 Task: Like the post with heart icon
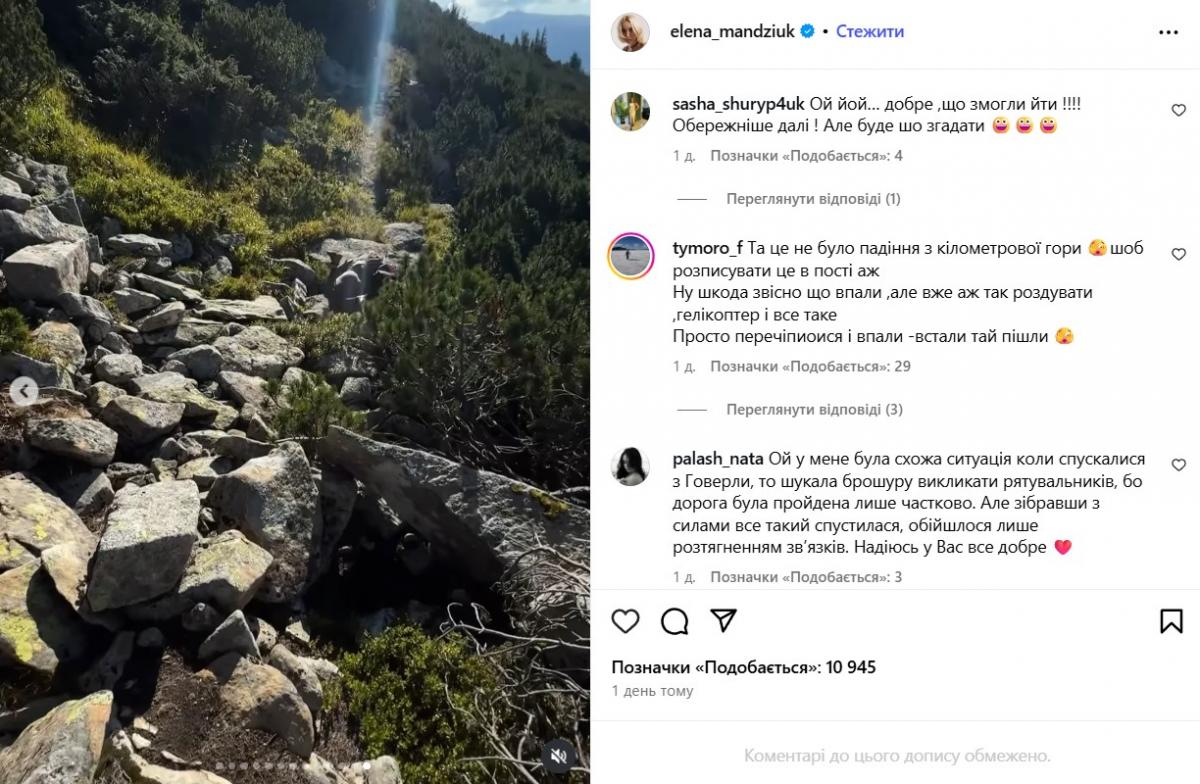[x=625, y=621]
